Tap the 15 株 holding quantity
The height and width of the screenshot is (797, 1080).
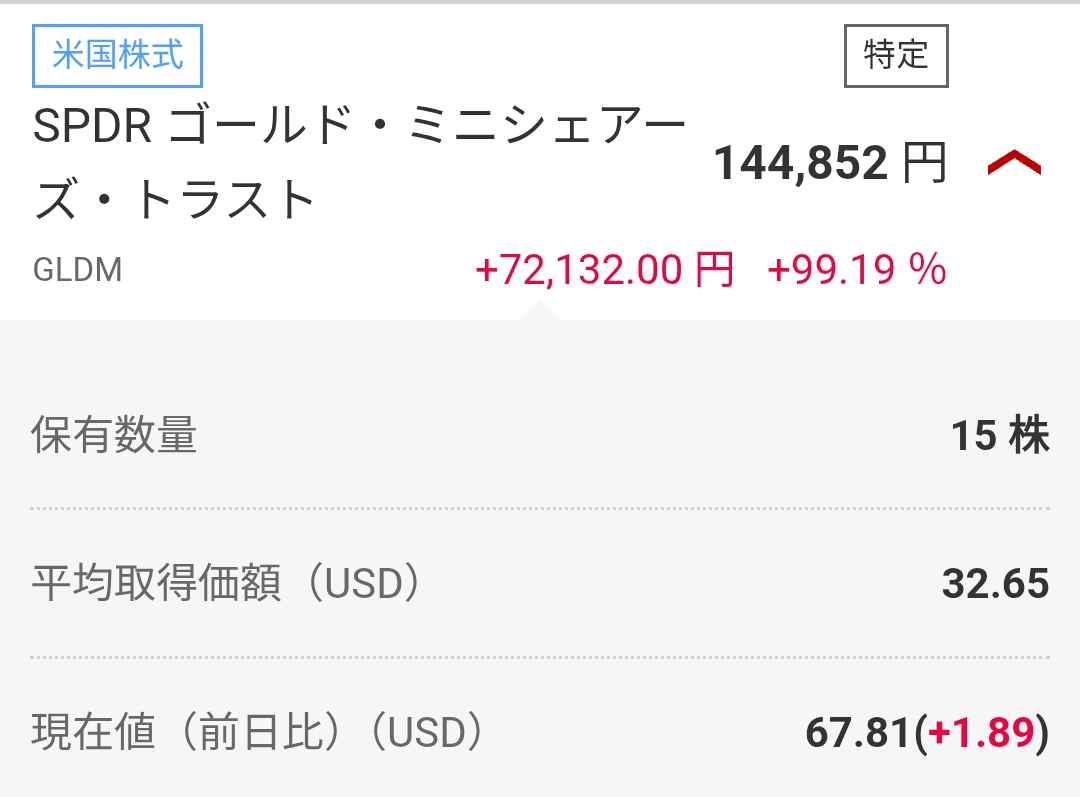pyautogui.click(x=999, y=436)
